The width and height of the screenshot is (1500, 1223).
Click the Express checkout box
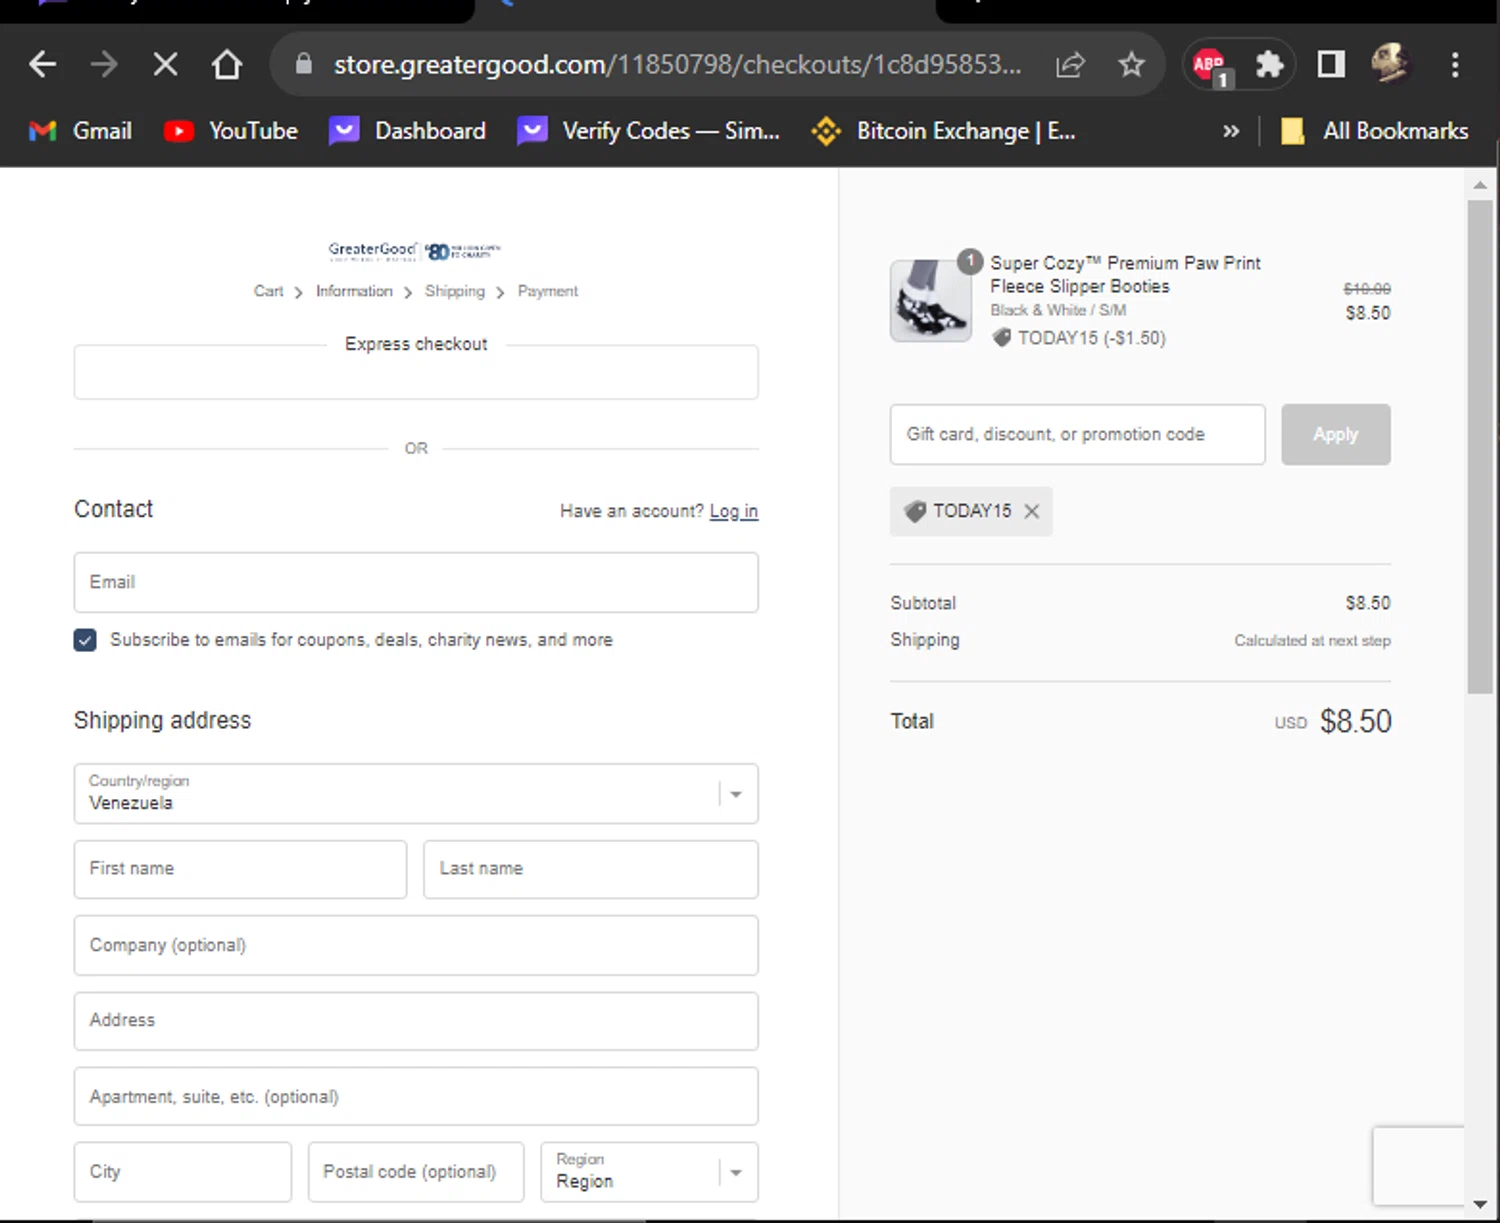click(416, 372)
